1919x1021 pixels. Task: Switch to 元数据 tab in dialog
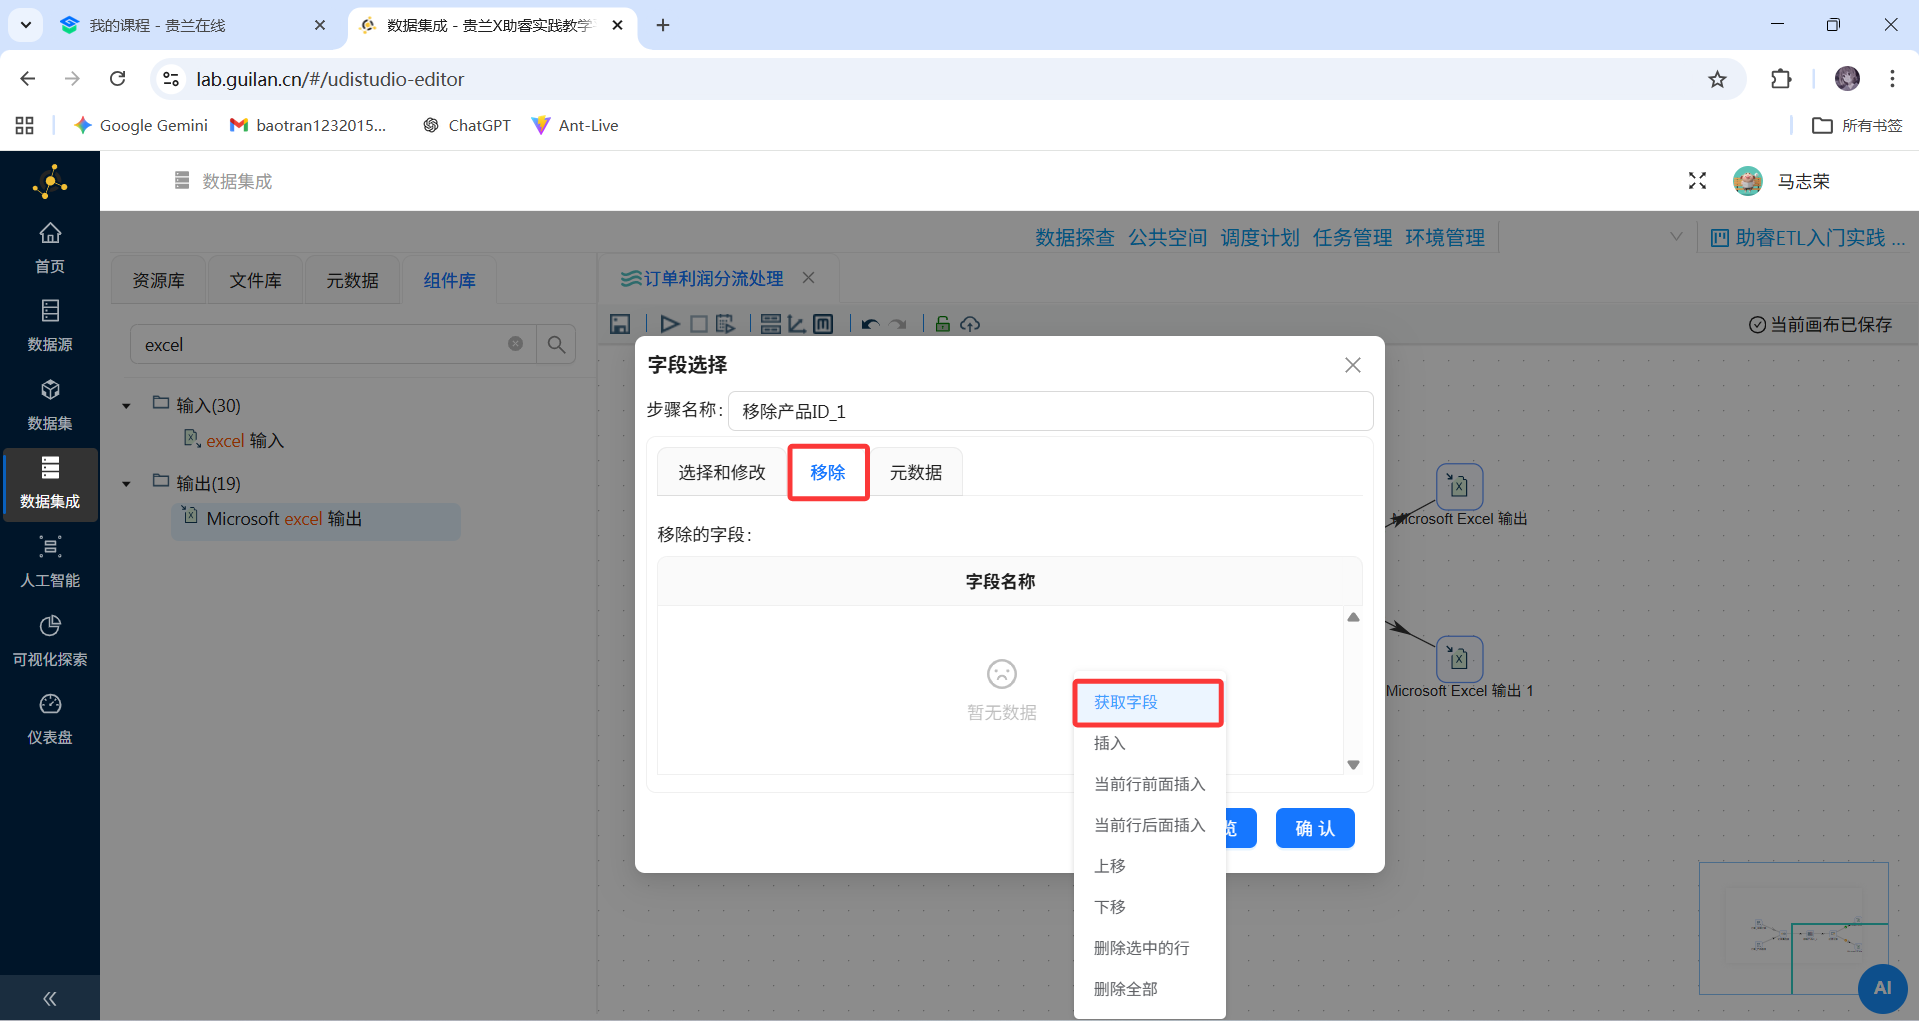(916, 472)
